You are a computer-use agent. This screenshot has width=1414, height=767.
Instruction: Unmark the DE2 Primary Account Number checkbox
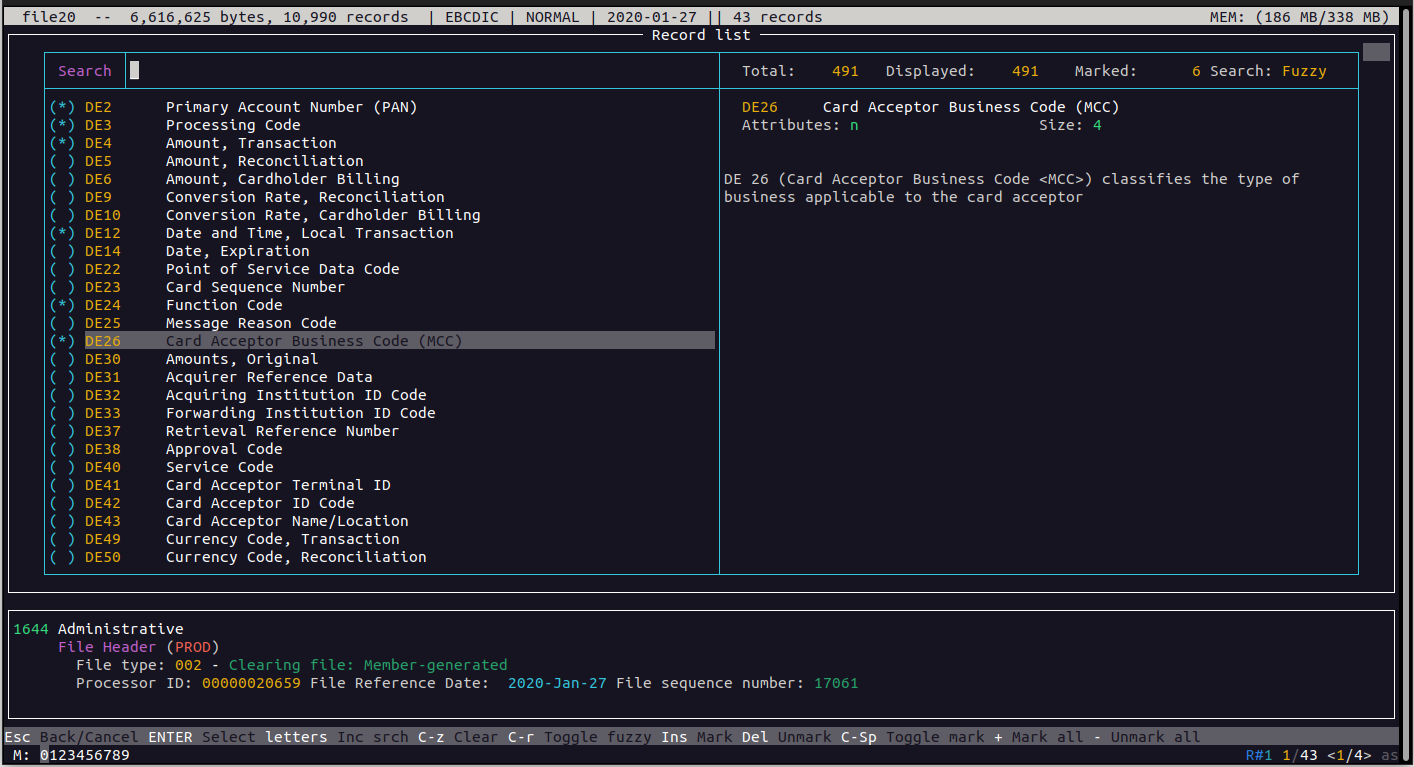pyautogui.click(x=62, y=107)
